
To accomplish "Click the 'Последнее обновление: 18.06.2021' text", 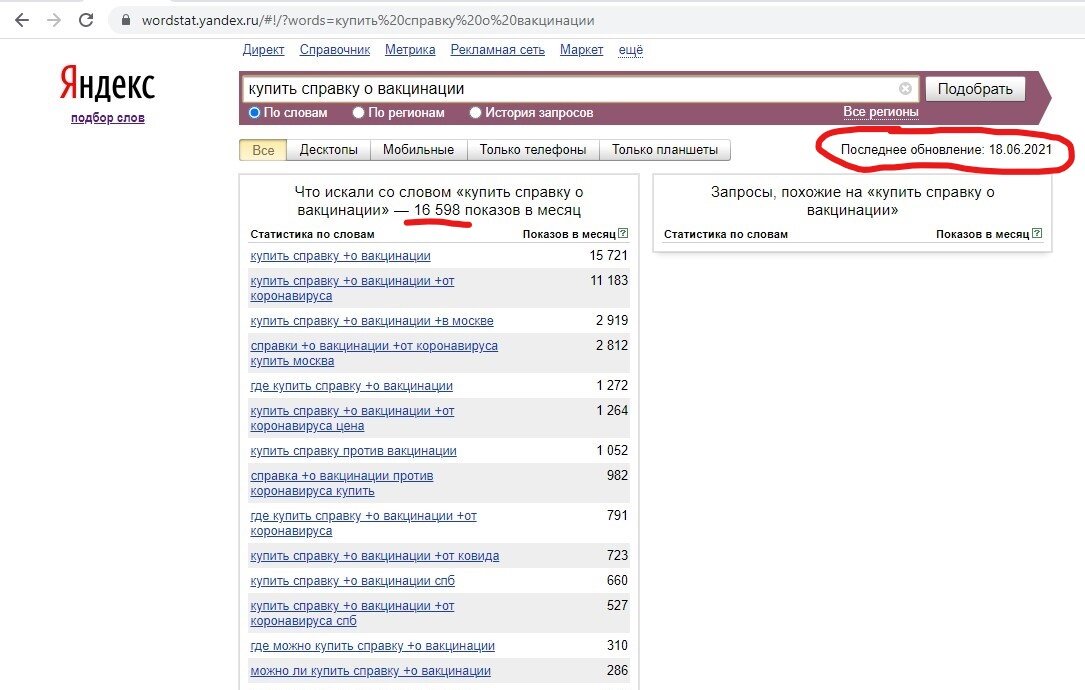I will coord(946,149).
